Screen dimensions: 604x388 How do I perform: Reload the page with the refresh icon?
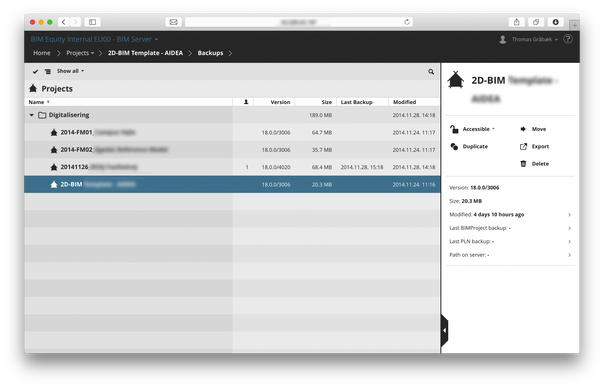(407, 22)
